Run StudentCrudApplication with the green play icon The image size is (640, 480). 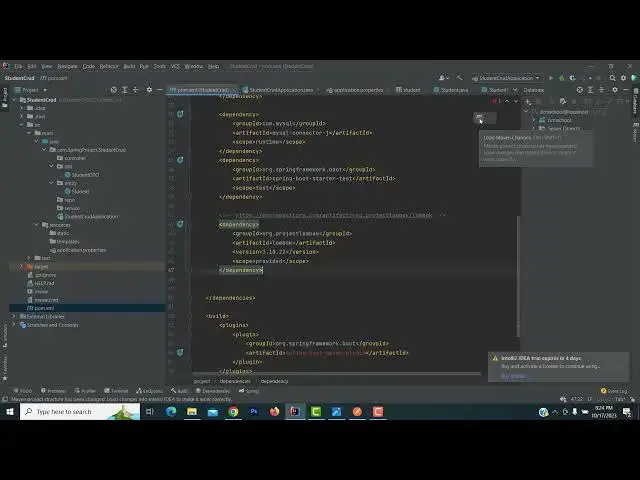click(x=551, y=78)
